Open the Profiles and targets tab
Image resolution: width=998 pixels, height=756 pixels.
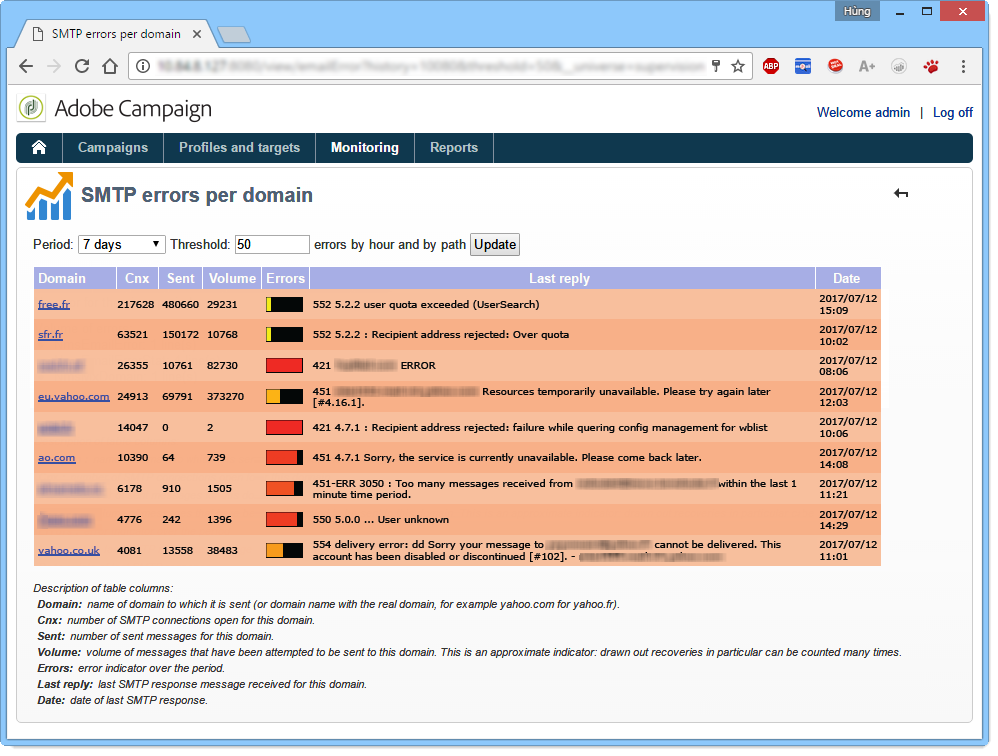(x=239, y=148)
